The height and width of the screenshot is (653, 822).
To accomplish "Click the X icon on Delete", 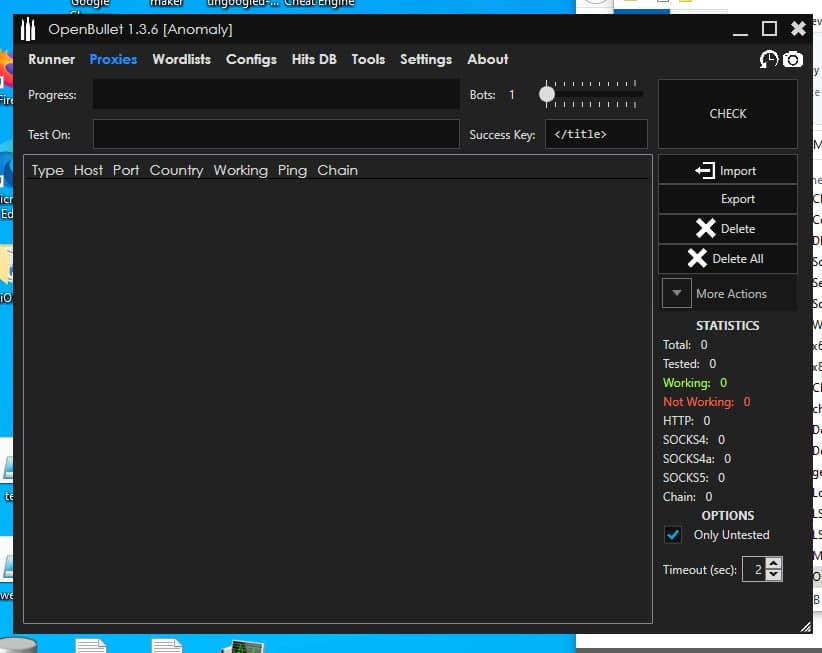I will (x=706, y=229).
